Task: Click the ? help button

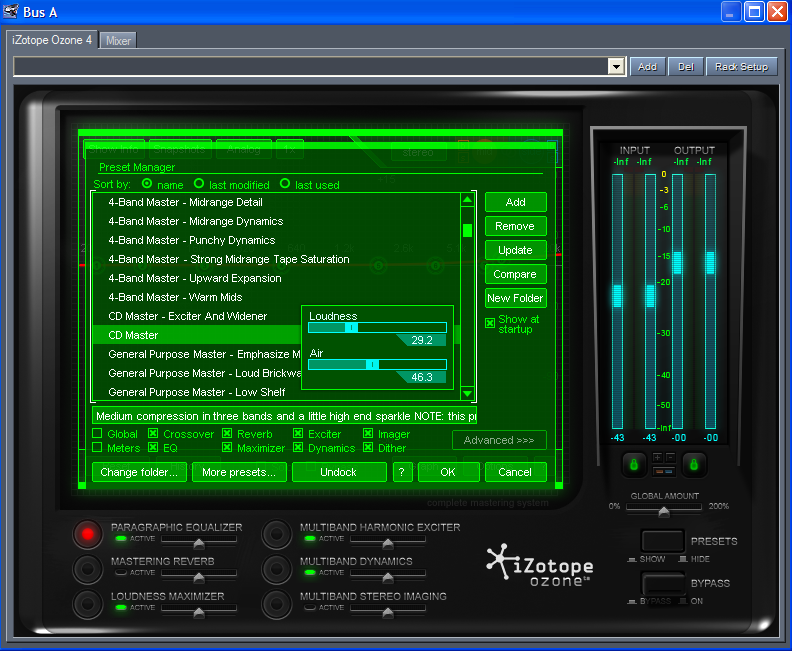Action: (402, 472)
